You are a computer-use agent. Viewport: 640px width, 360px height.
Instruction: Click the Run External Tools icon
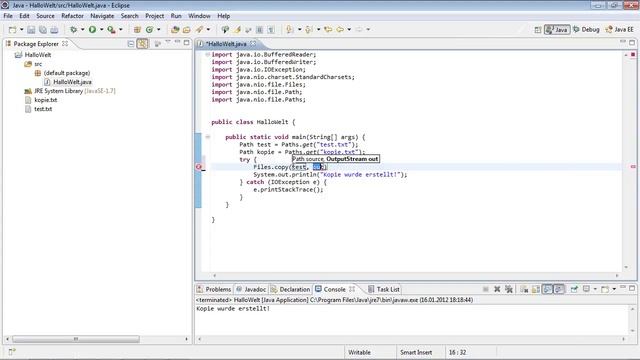tap(111, 30)
